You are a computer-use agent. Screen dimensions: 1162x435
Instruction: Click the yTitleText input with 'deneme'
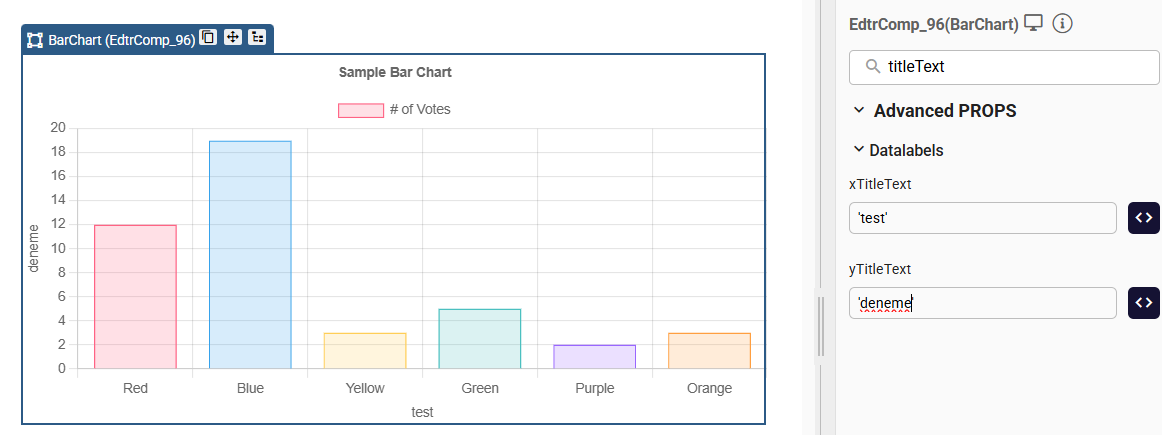982,303
